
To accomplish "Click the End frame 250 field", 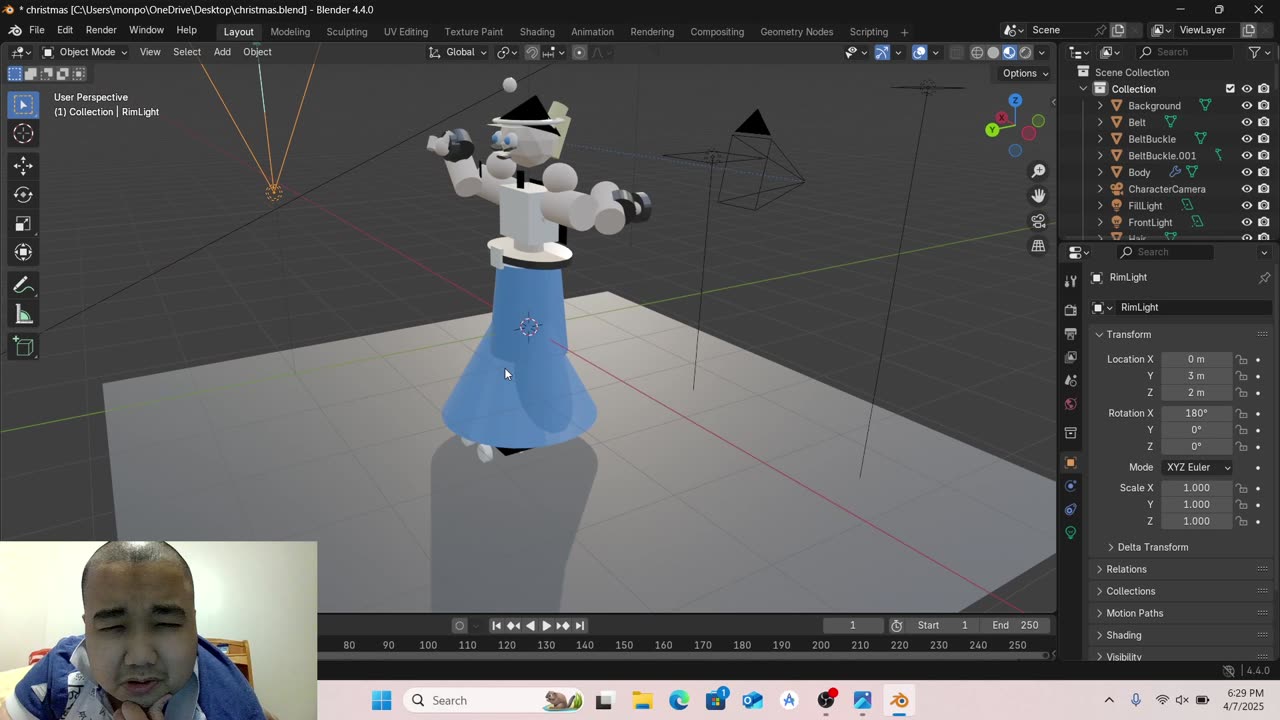I will [1016, 625].
